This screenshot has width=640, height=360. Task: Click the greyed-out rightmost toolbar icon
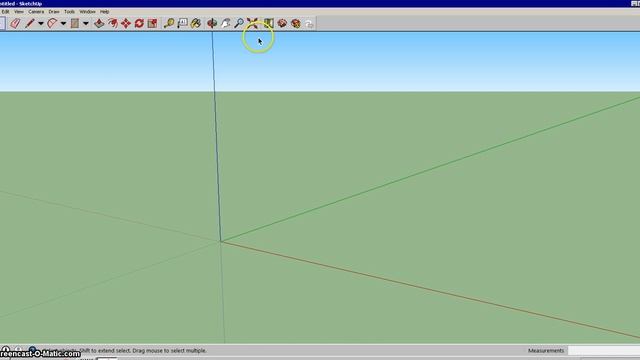point(309,24)
